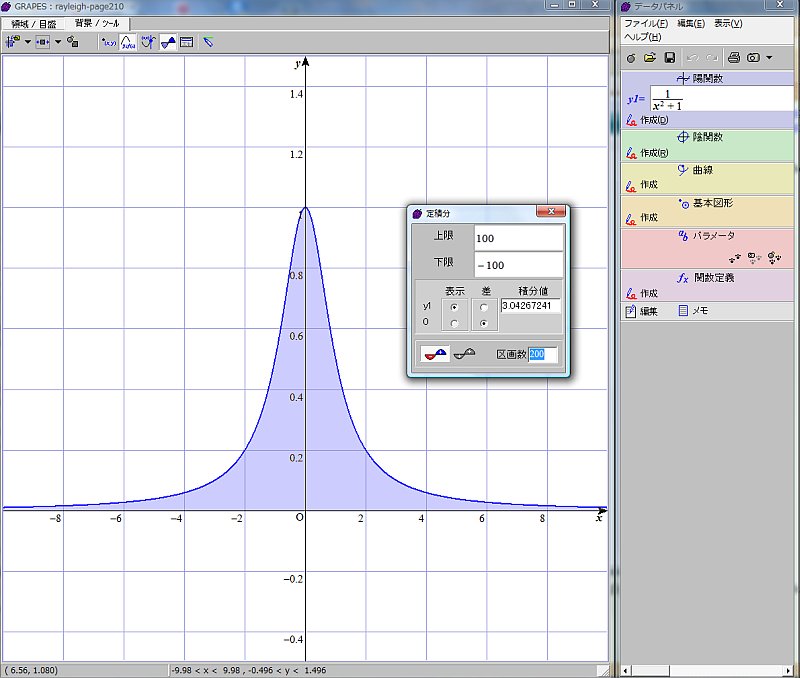Viewport: 800px width, 678px height.
Task: Click the red-blue signed area icon
Action: [x=435, y=354]
